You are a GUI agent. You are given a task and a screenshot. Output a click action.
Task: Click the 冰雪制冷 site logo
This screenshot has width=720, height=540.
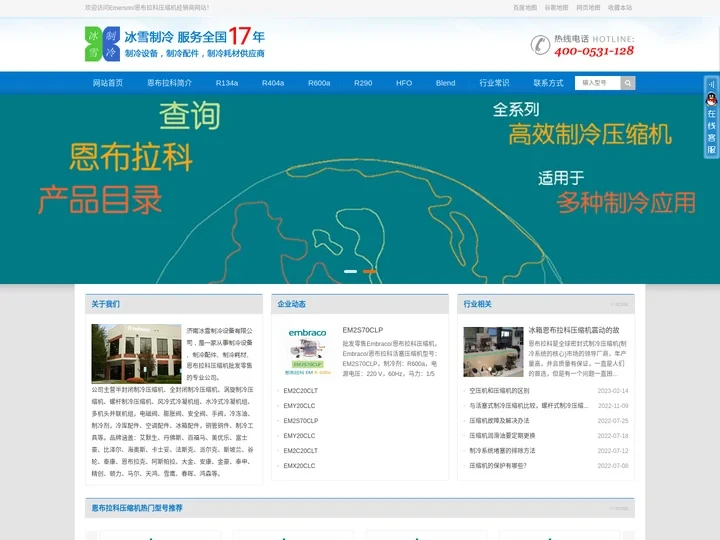click(x=102, y=44)
